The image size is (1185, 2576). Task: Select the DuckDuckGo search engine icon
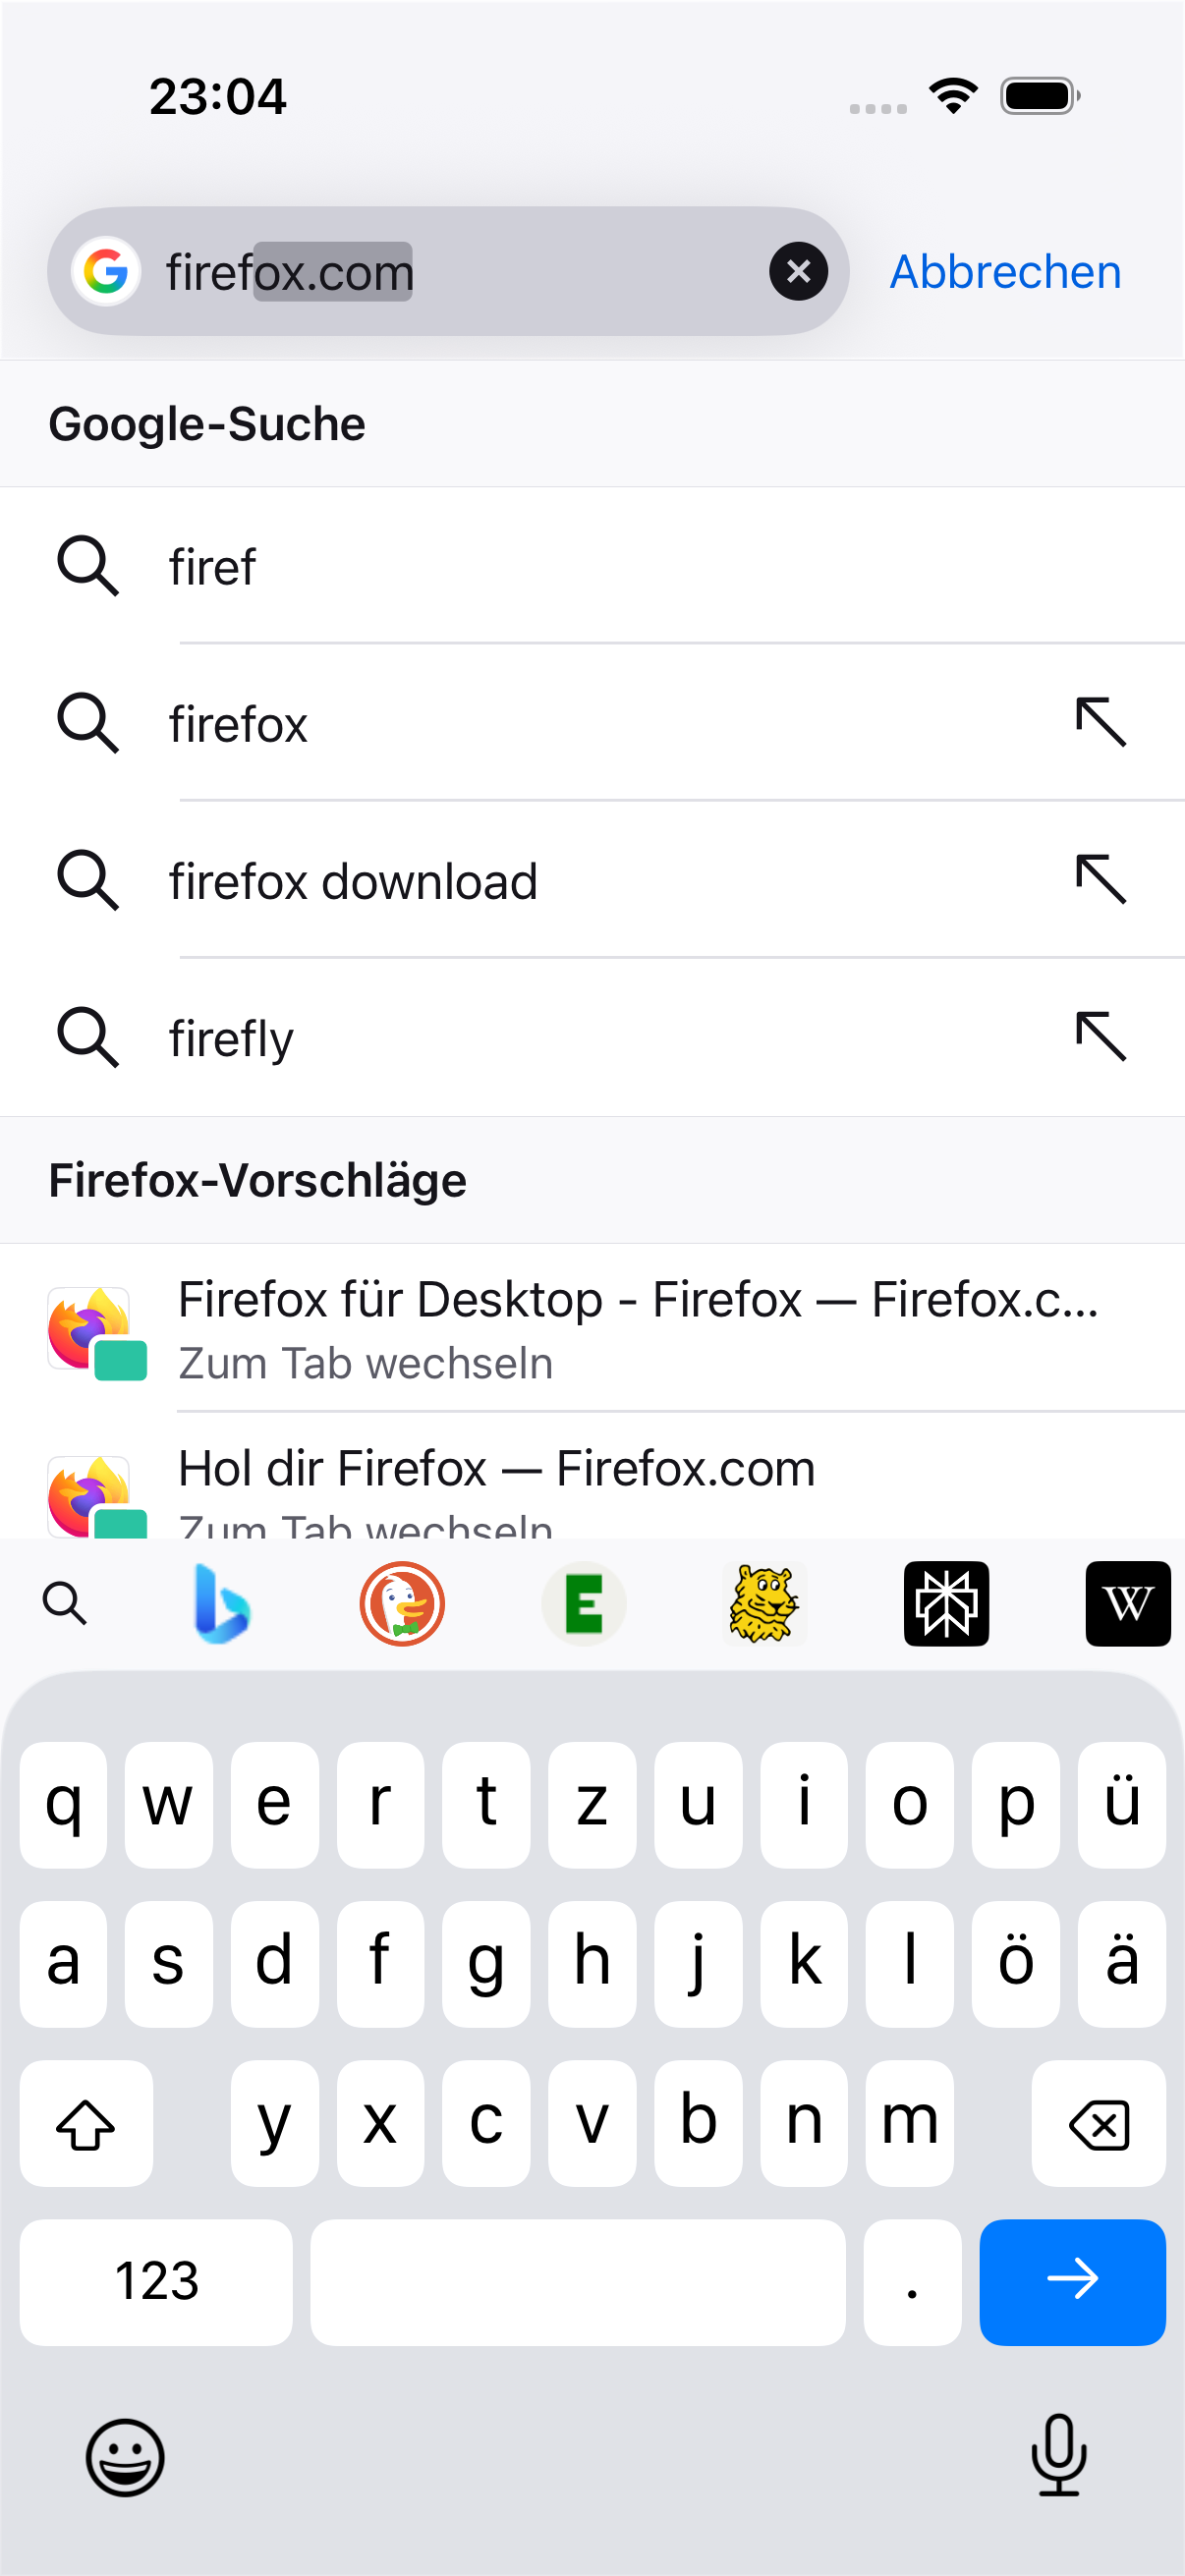pyautogui.click(x=402, y=1604)
